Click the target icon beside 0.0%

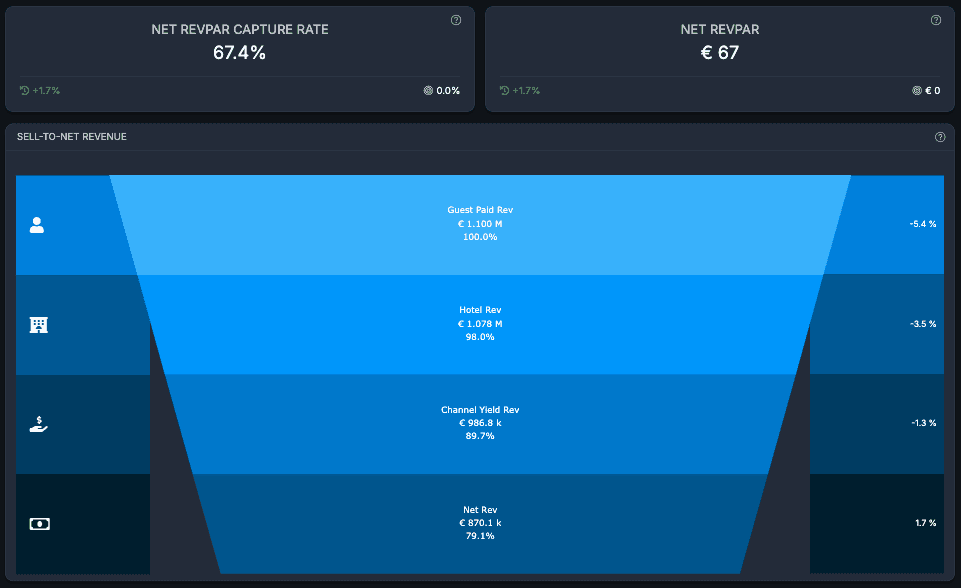coord(428,91)
